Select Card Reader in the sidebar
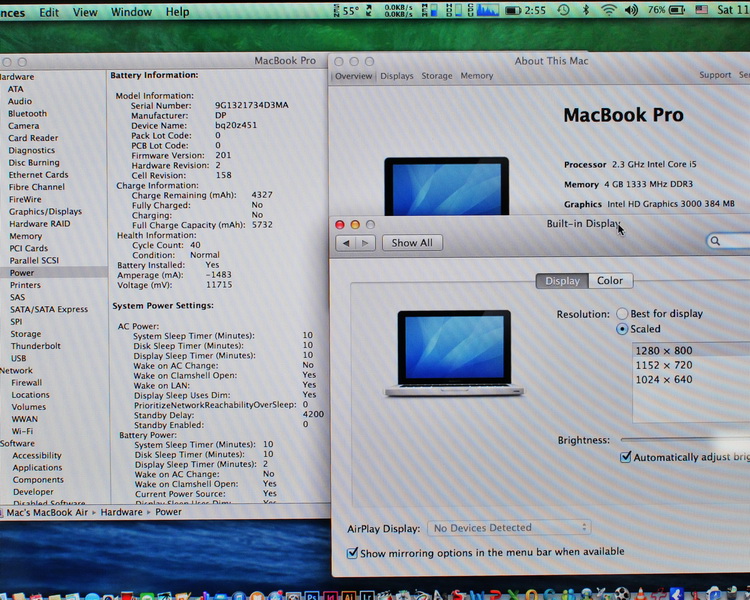Image resolution: width=750 pixels, height=600 pixels. (33, 138)
